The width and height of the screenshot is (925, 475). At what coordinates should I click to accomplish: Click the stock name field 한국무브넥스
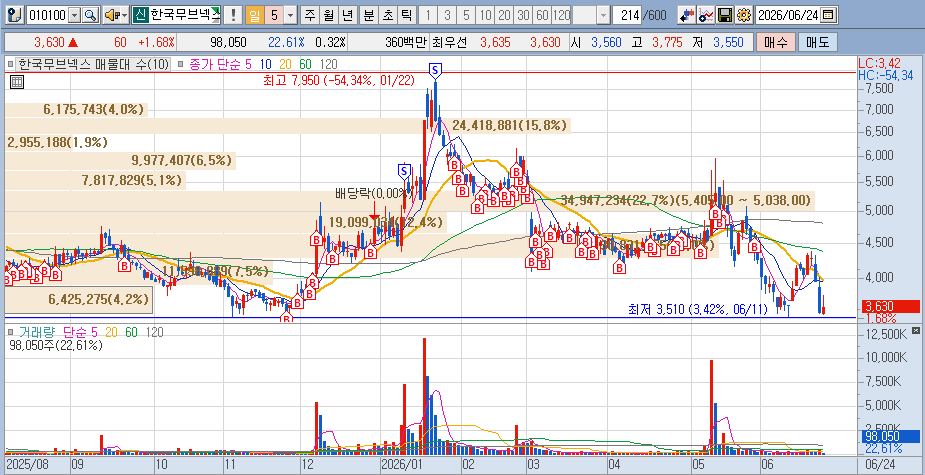(185, 15)
